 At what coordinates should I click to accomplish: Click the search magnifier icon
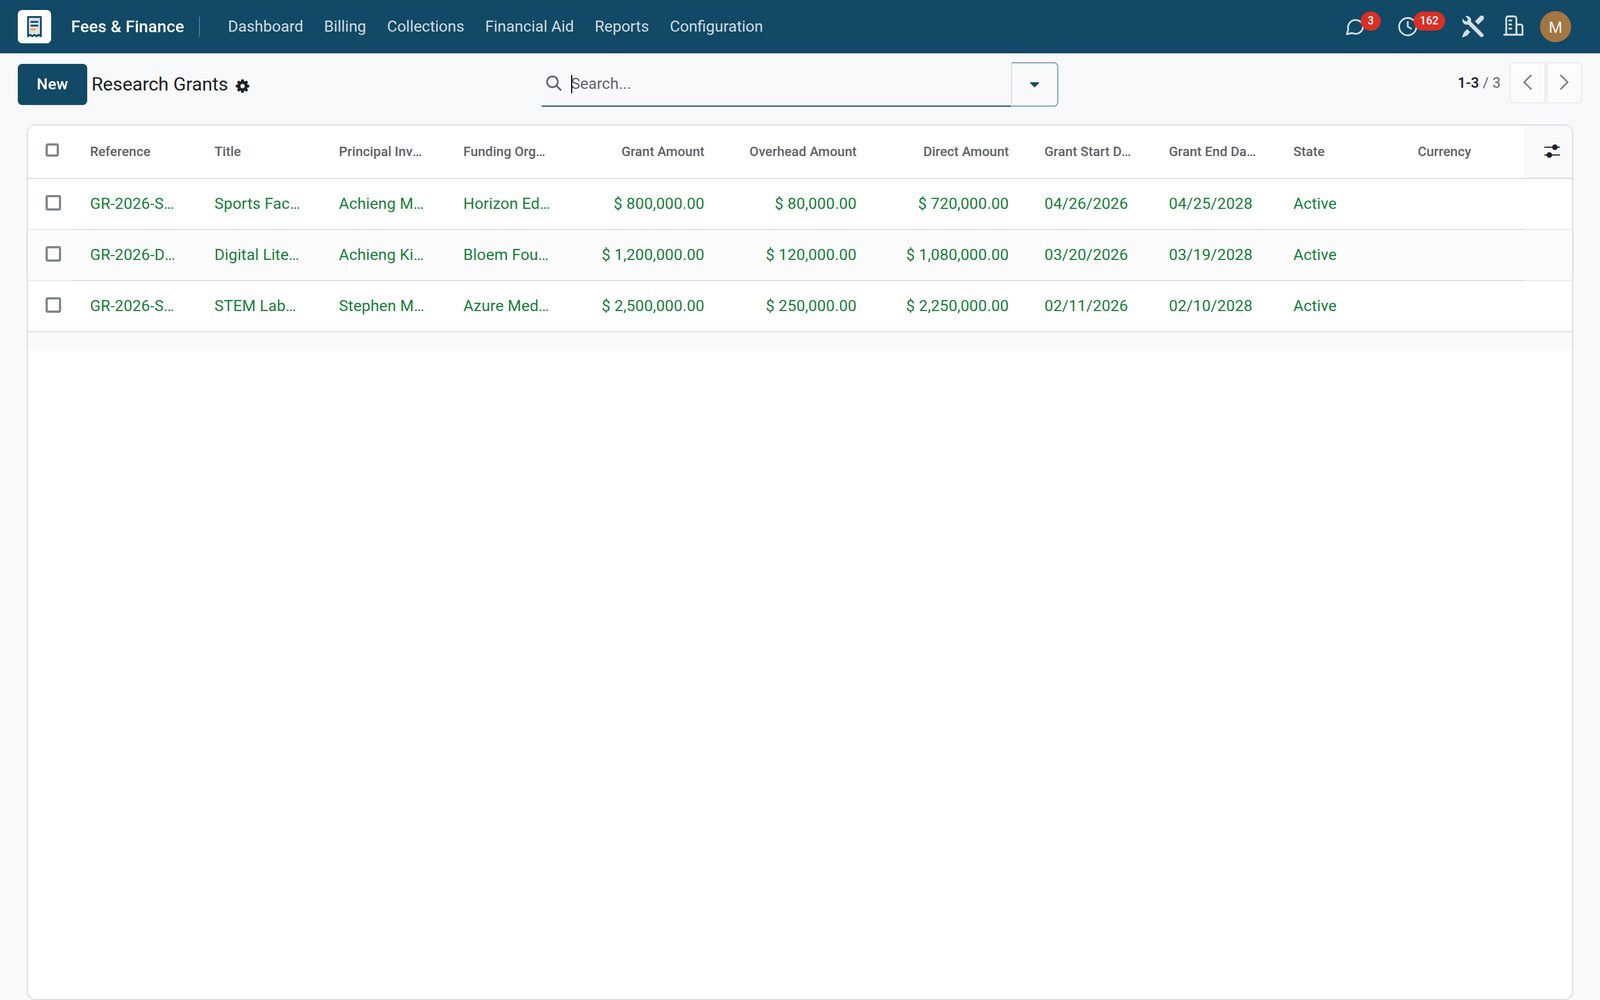pos(553,83)
